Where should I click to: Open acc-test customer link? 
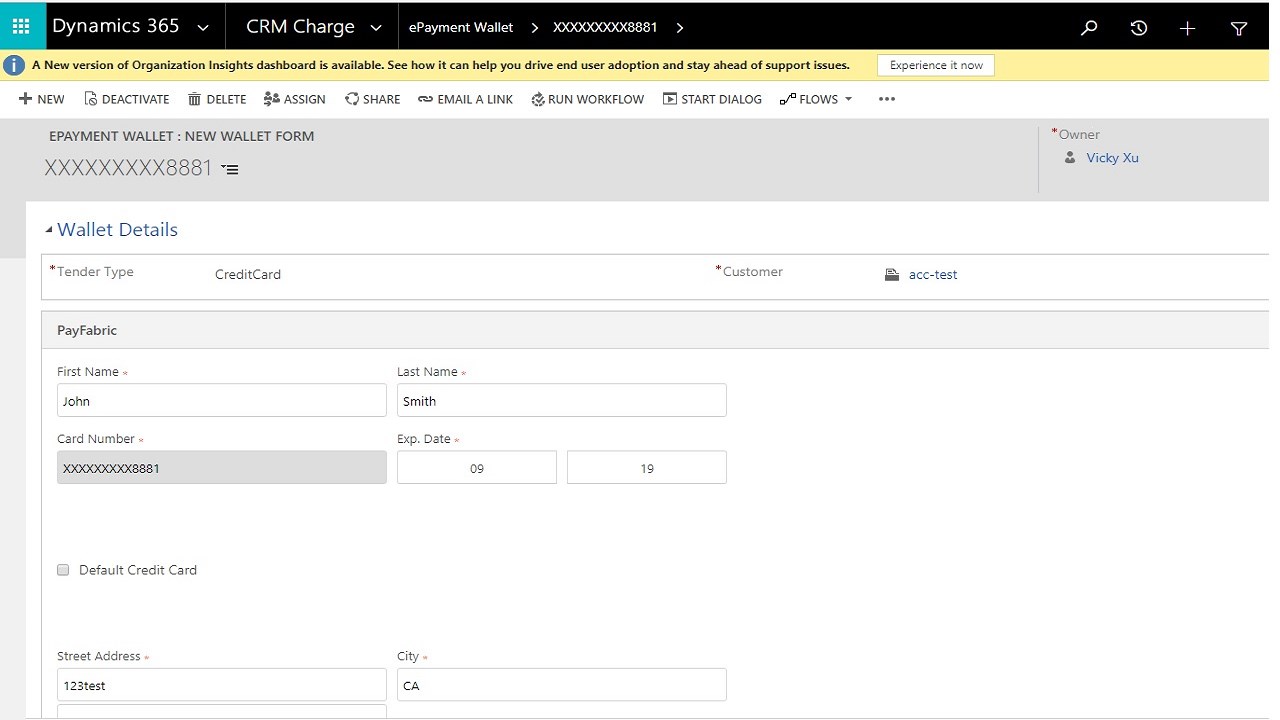tap(933, 274)
